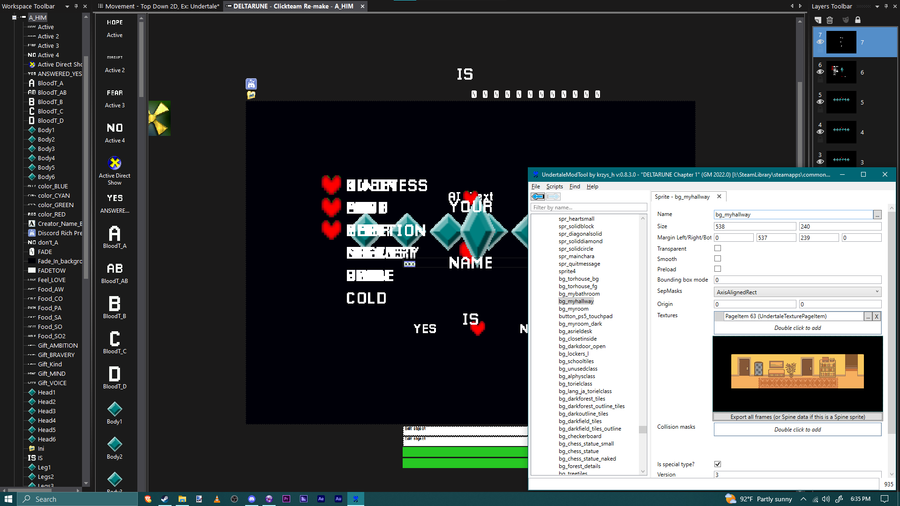Screen dimensions: 900x506
Task: Enable the Smooth checkbox
Action: point(717,259)
